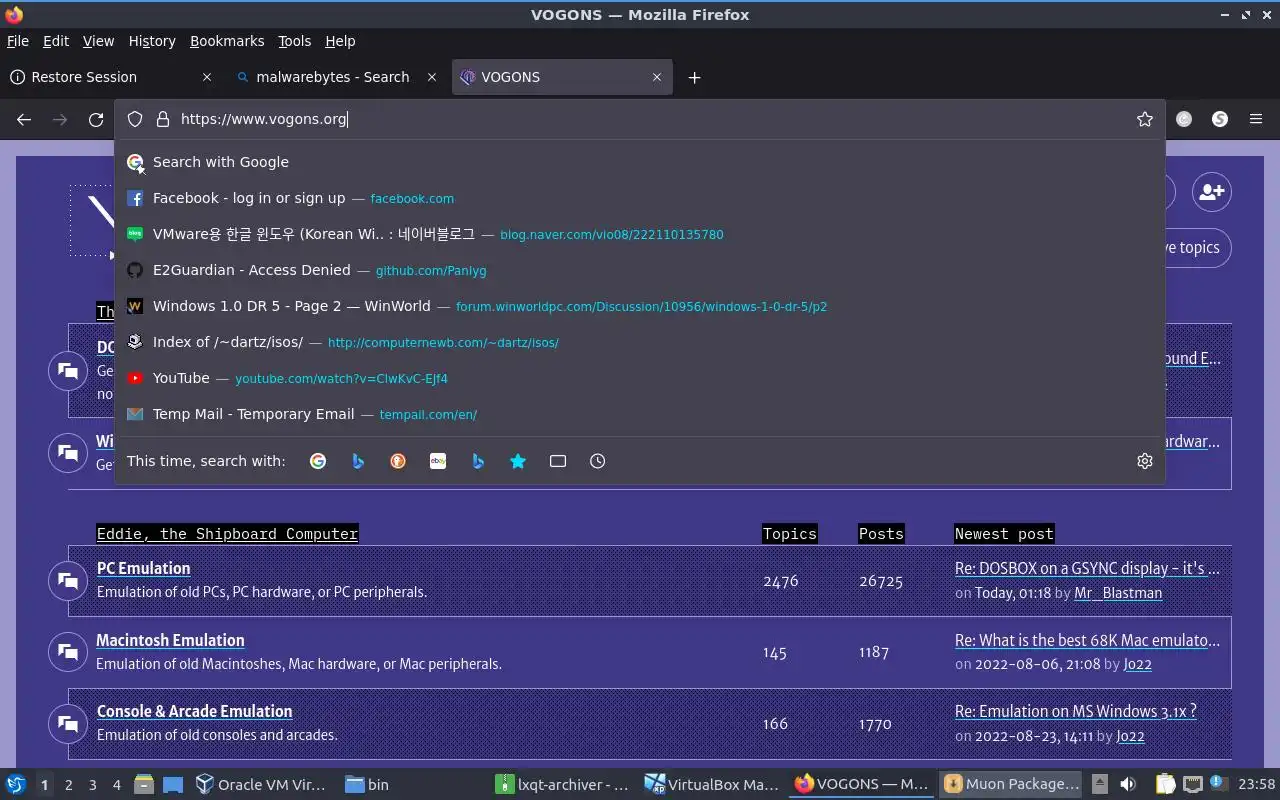Close the VOGONS tab
This screenshot has width=1280, height=800.
coord(657,77)
